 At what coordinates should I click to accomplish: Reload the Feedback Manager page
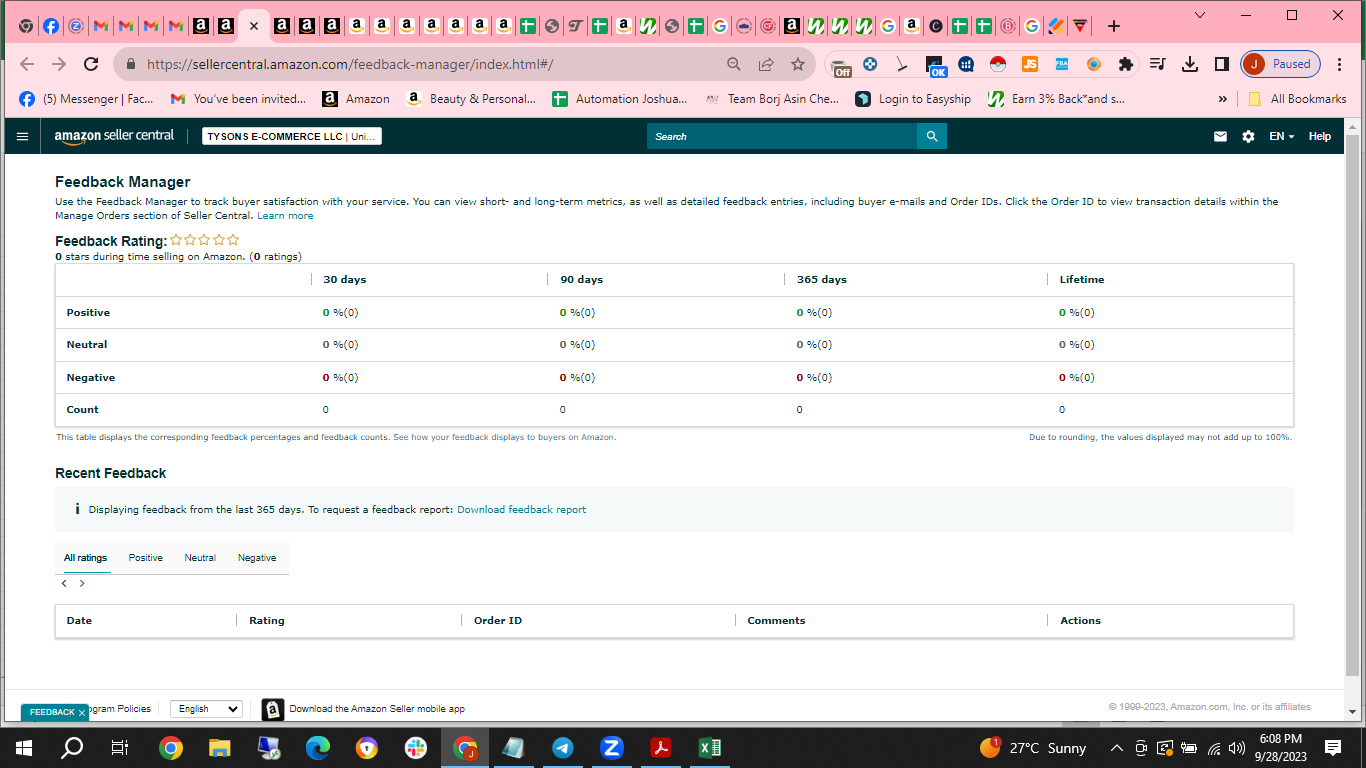[91, 64]
